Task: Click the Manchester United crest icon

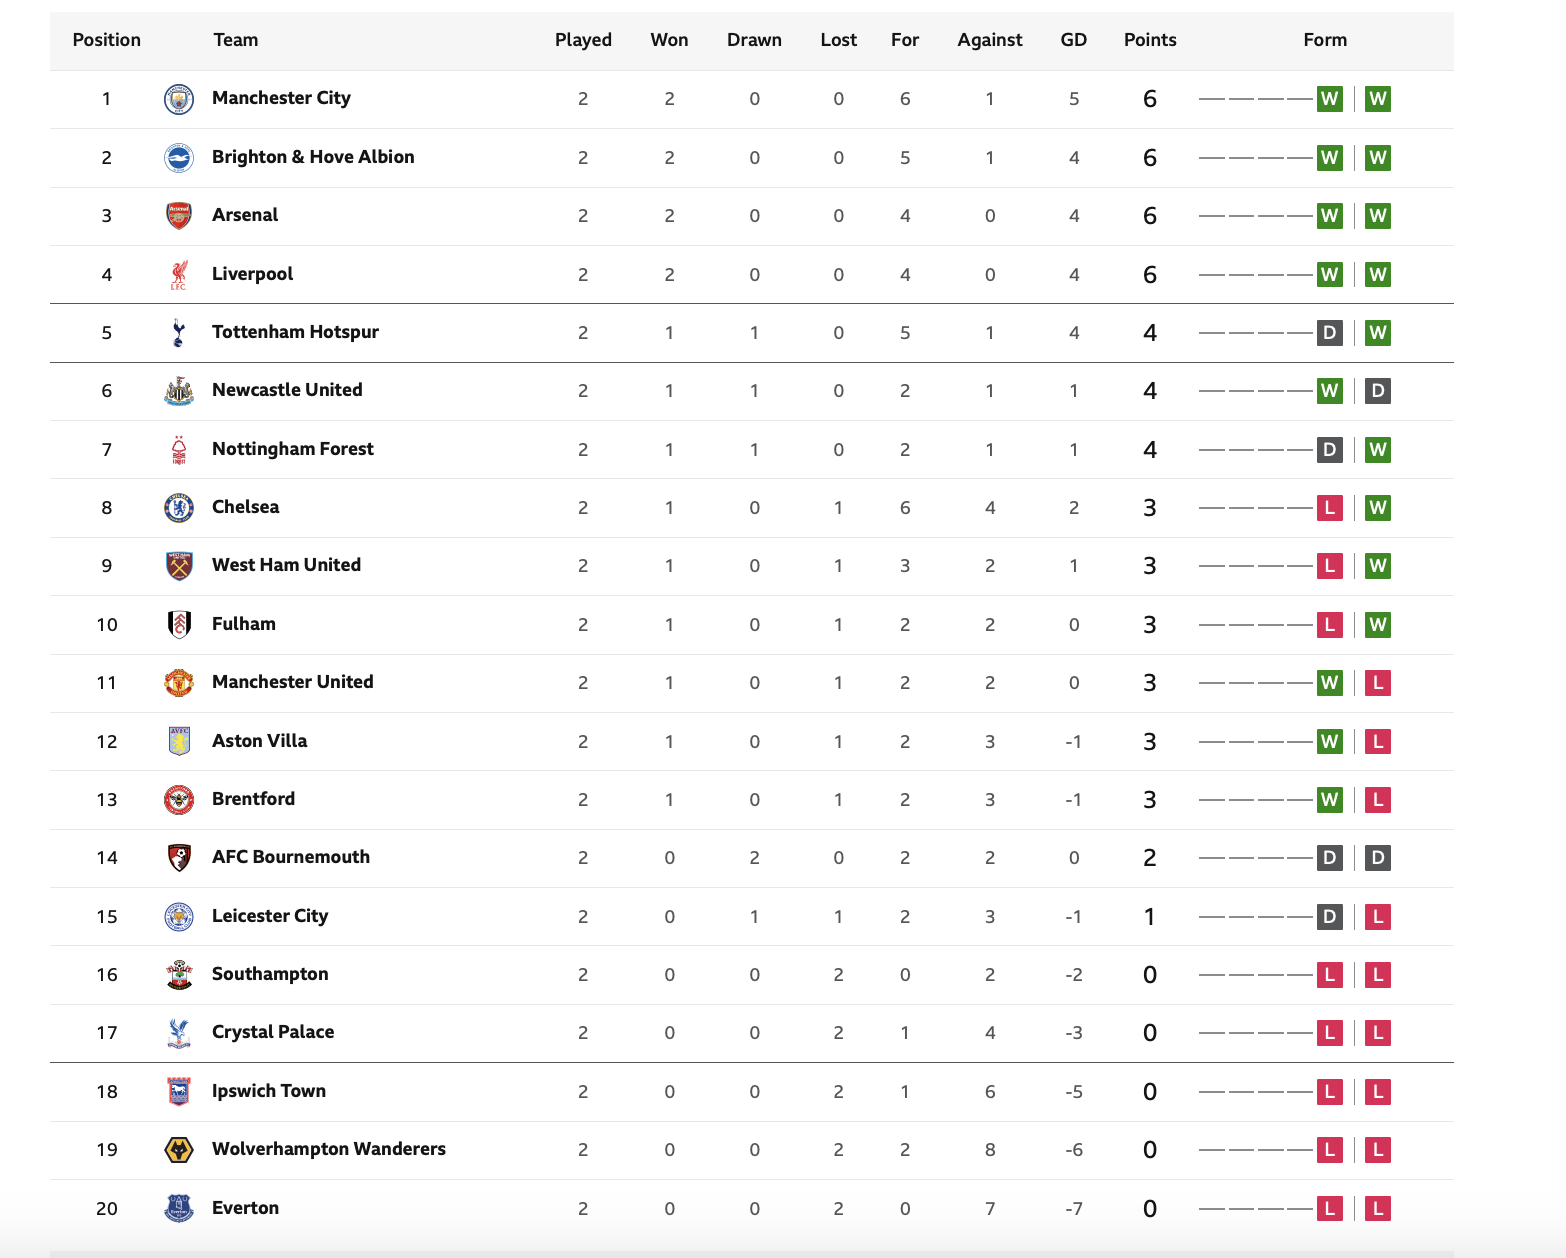Action: point(179,683)
